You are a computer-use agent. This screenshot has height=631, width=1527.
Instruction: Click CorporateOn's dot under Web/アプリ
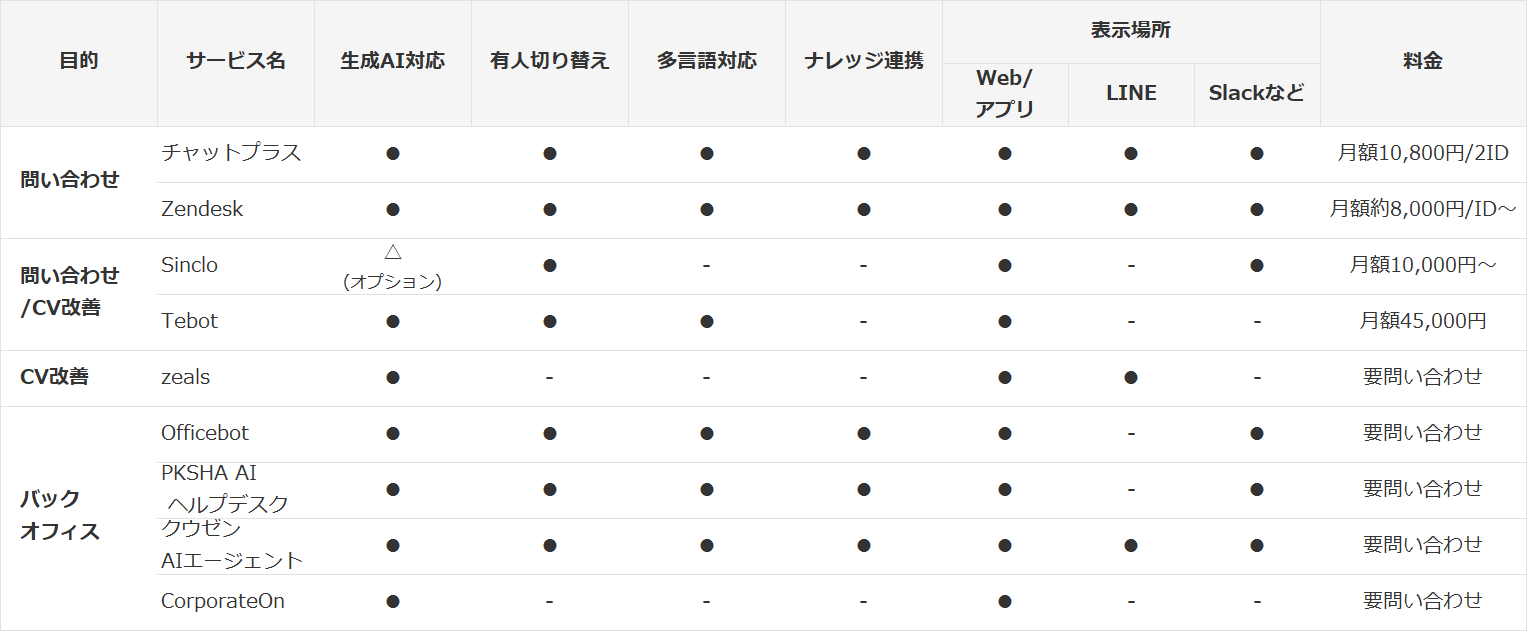1005,602
